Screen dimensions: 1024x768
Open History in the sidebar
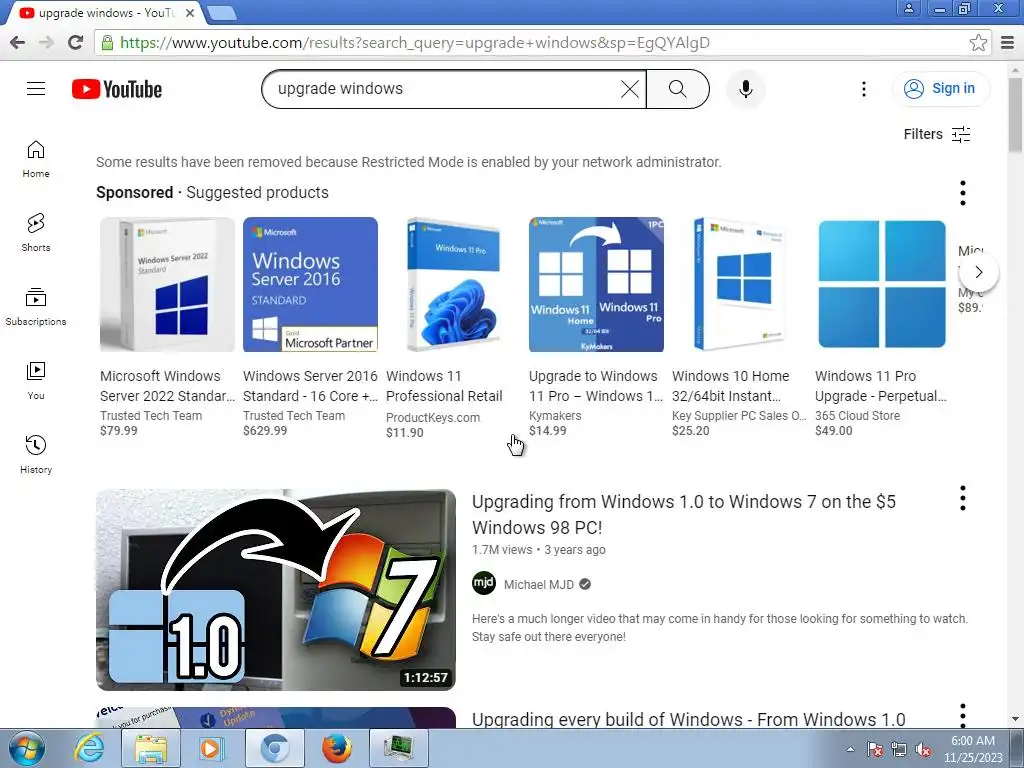click(36, 454)
